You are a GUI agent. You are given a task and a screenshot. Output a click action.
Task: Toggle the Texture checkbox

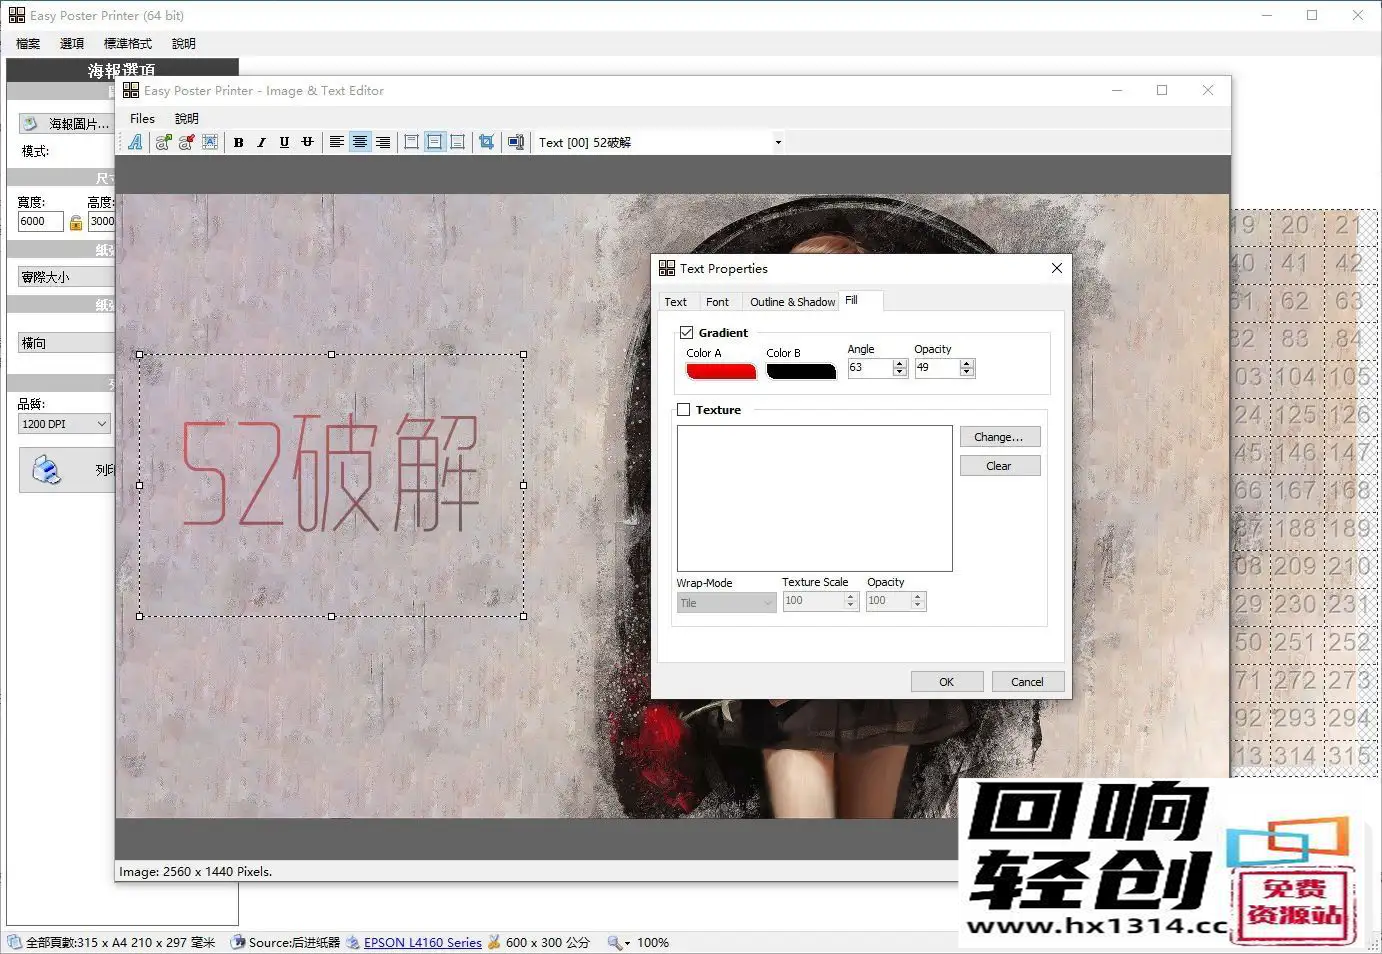(x=684, y=410)
